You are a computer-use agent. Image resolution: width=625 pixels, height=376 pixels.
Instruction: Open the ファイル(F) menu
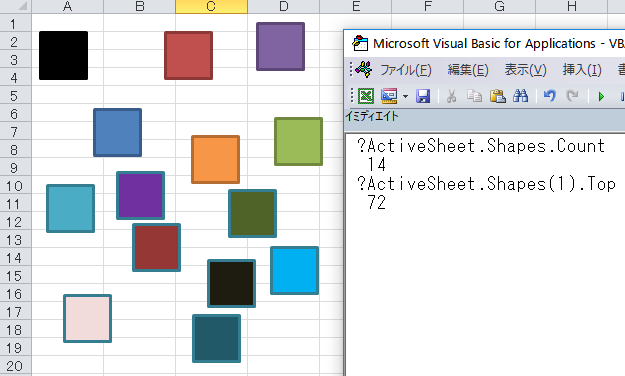coord(406,70)
